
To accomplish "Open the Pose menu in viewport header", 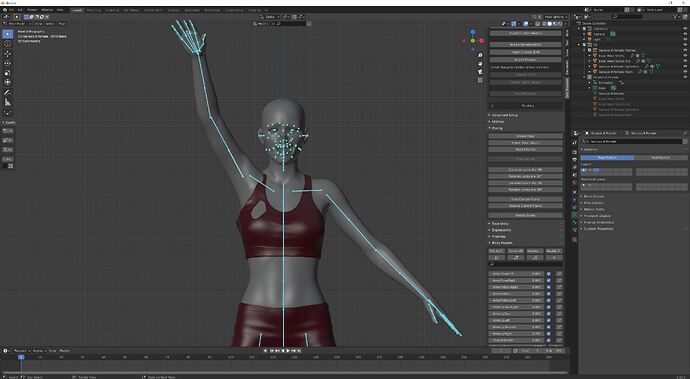I will pos(62,24).
